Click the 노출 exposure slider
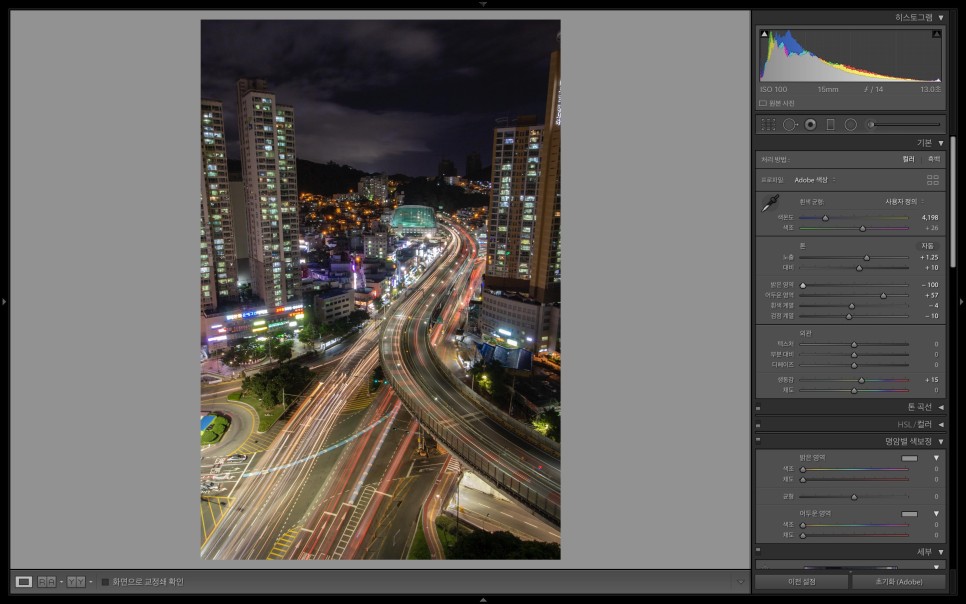This screenshot has width=966, height=604. (x=854, y=258)
